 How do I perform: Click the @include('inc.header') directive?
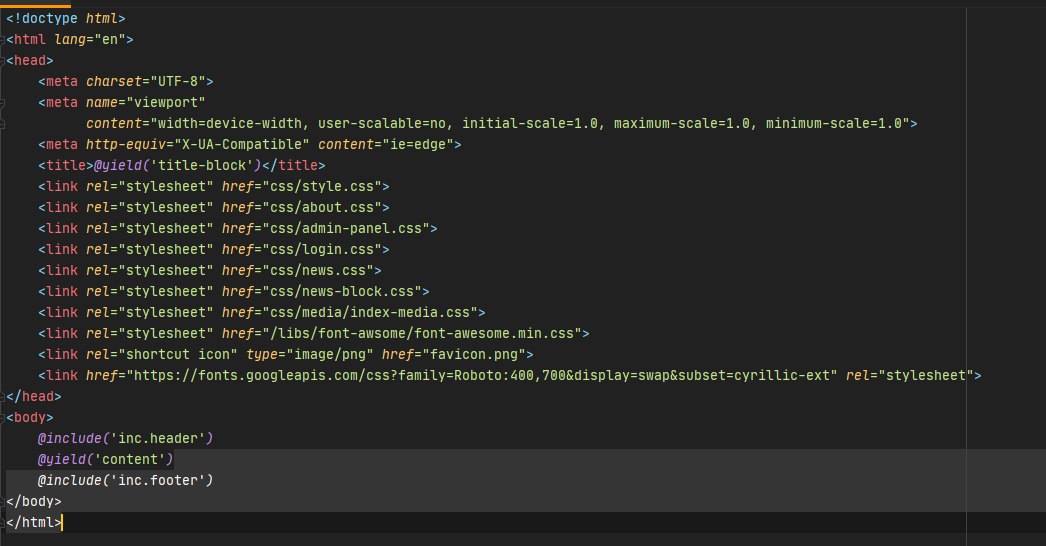125,439
